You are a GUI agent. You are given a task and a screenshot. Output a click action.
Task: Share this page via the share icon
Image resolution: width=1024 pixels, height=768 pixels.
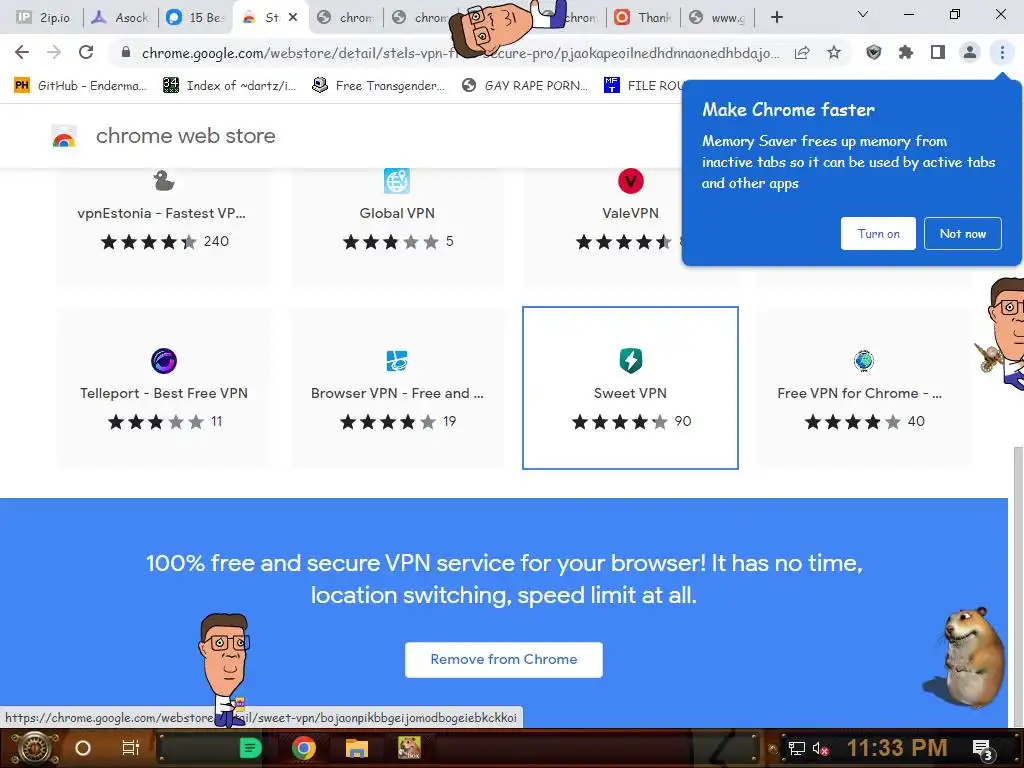[x=802, y=52]
